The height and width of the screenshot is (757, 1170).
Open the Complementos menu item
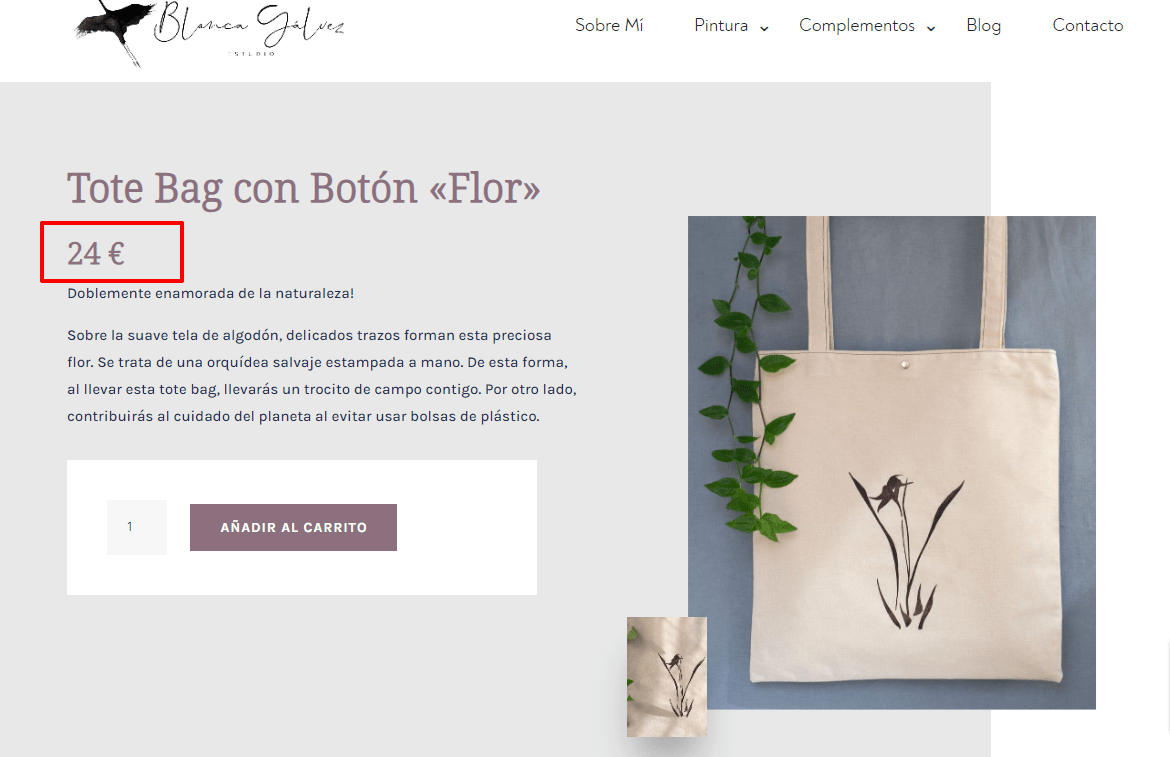tap(857, 25)
